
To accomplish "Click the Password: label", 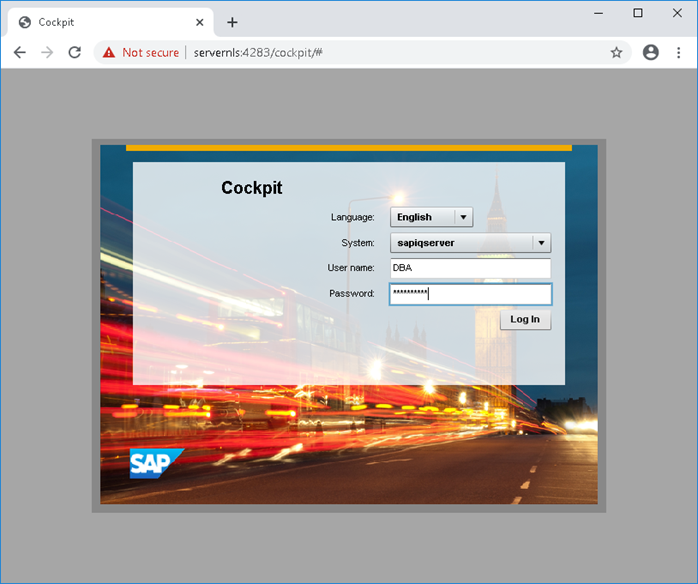I will (x=352, y=294).
